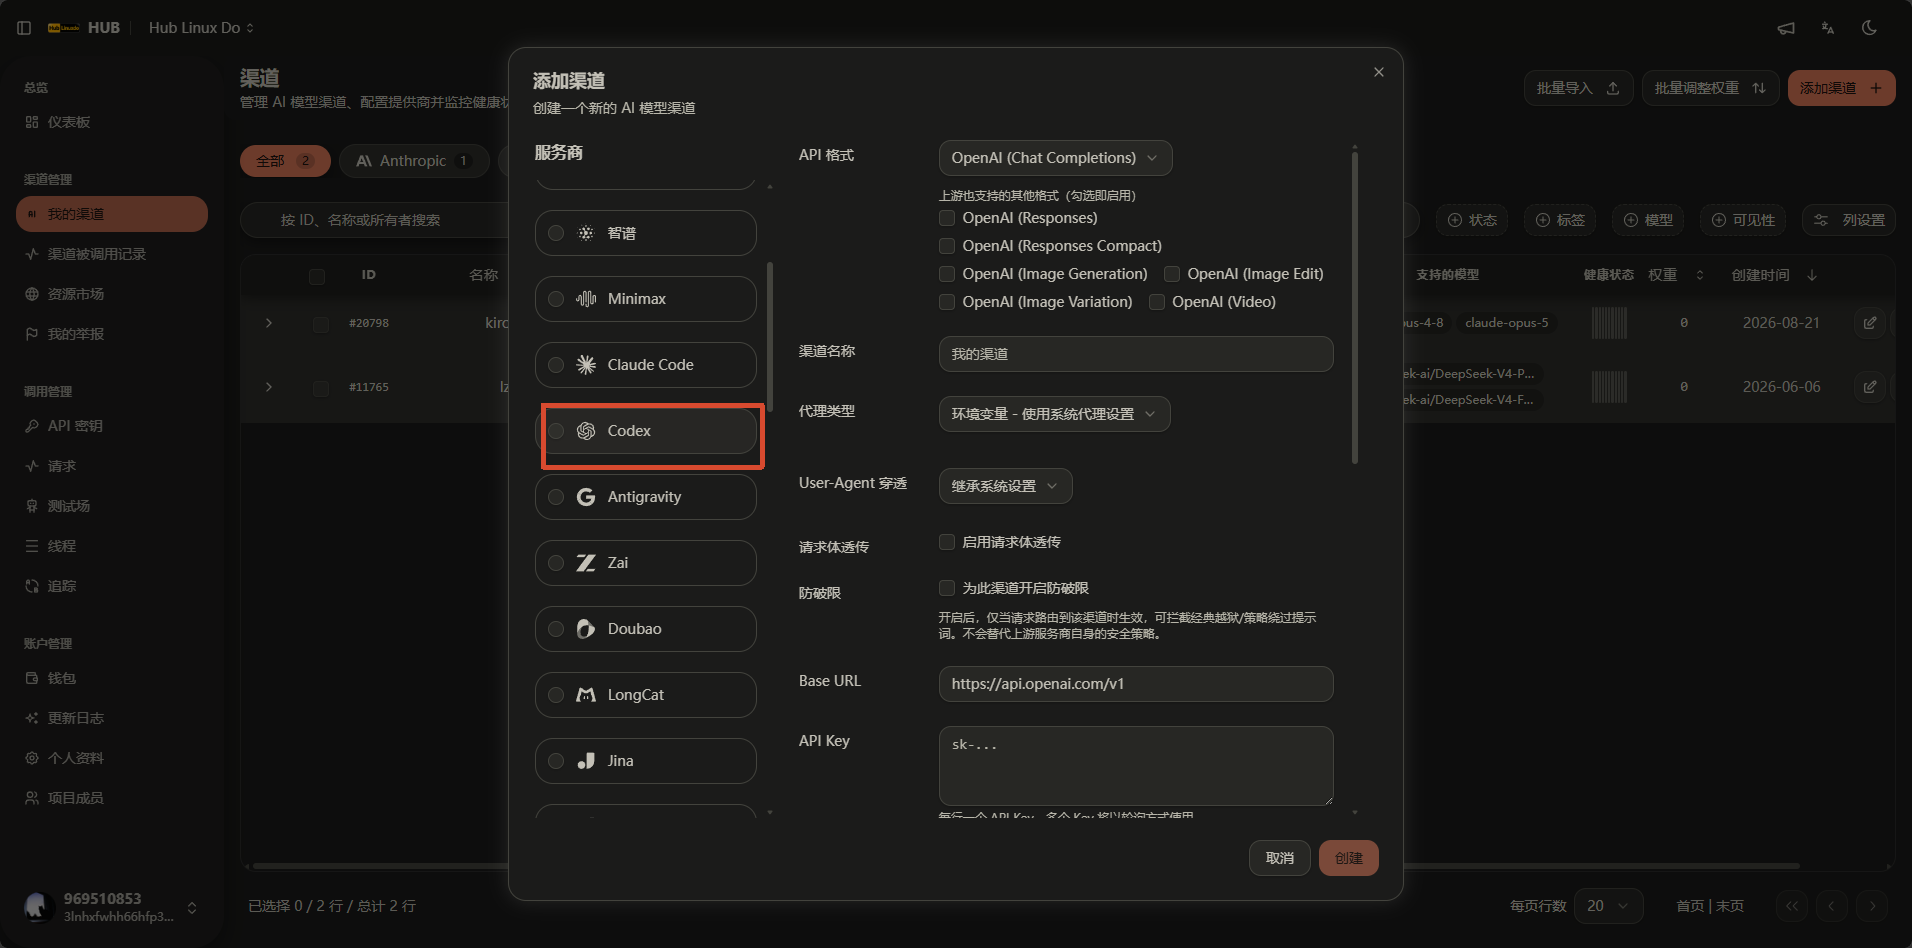Go to the first page arrows
1912x948 pixels.
pos(1792,906)
